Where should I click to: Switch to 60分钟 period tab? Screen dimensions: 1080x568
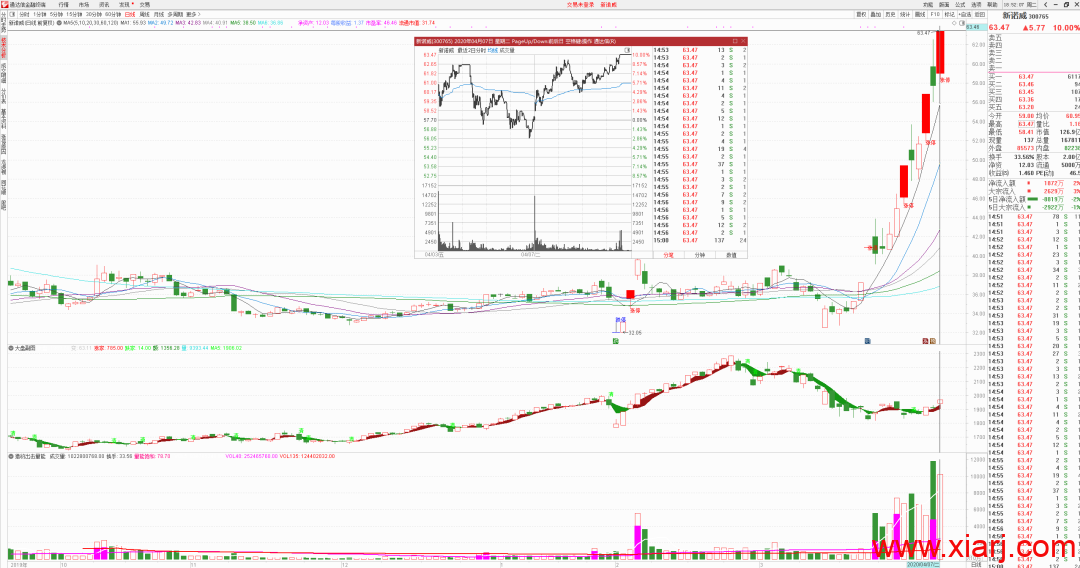(x=113, y=14)
